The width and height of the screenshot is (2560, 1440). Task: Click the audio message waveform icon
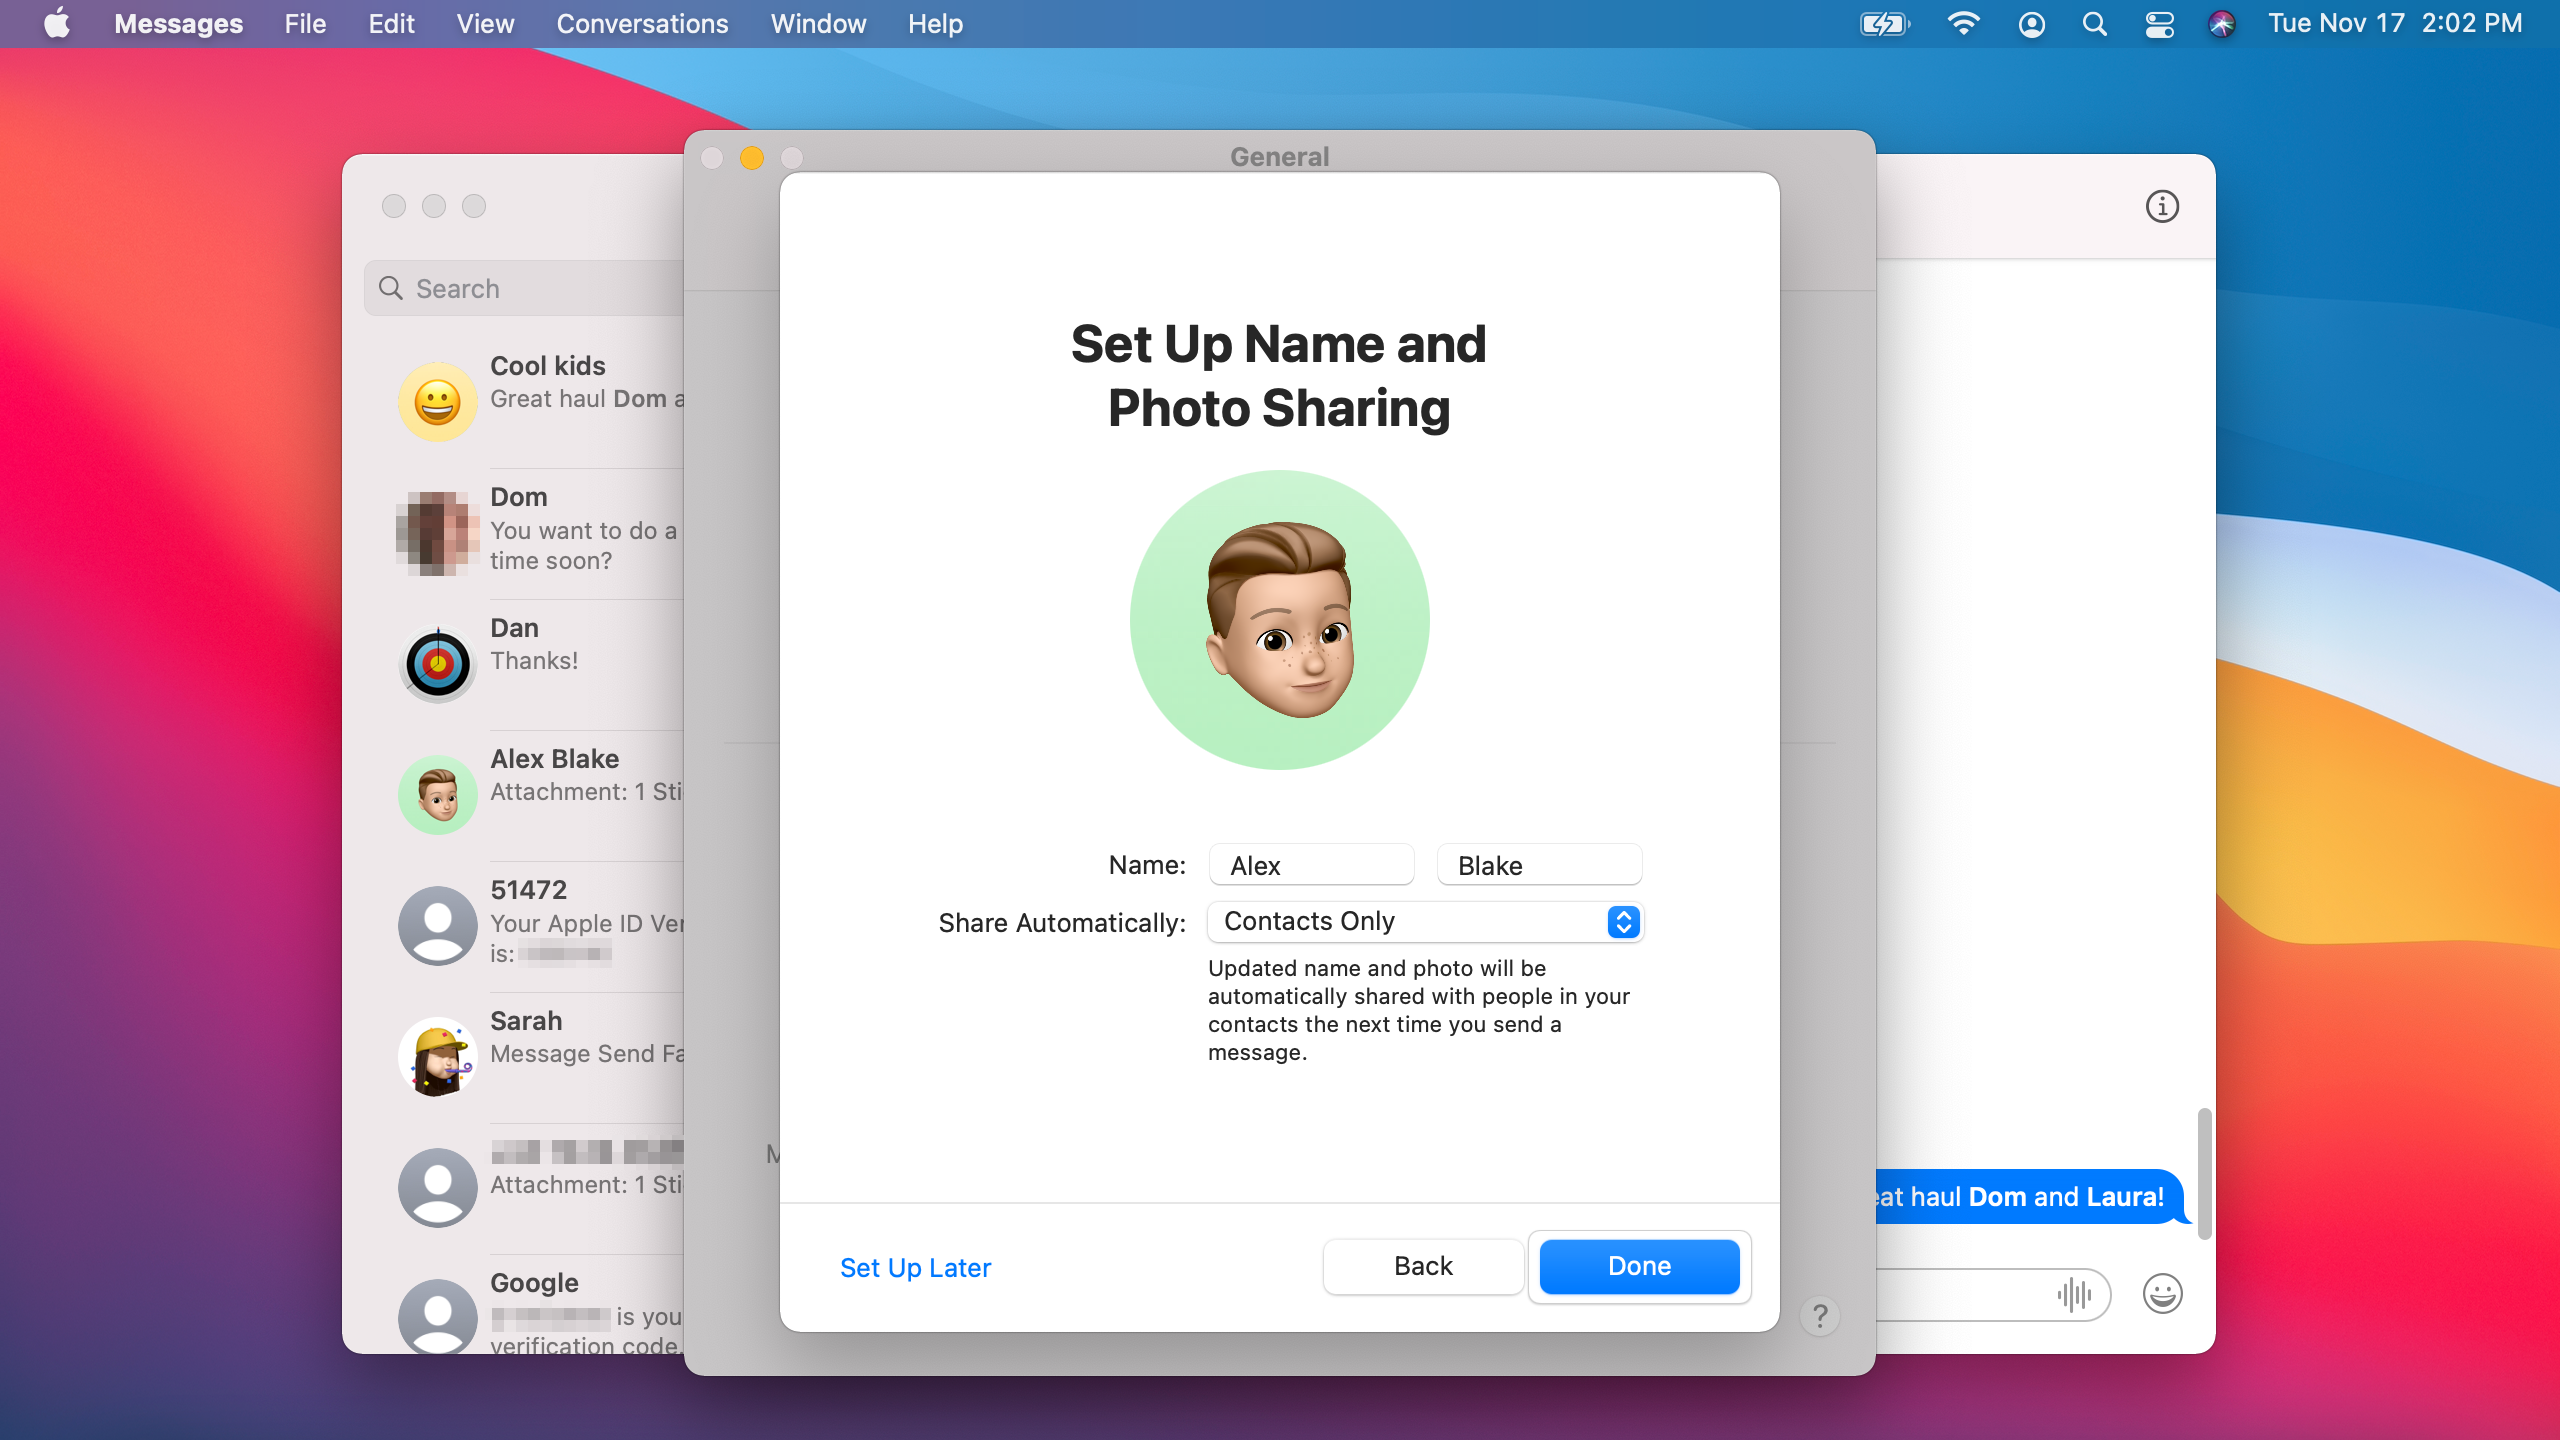click(2075, 1294)
